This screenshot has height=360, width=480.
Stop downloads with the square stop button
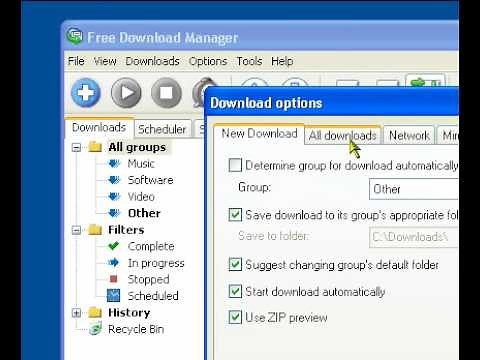tap(166, 93)
